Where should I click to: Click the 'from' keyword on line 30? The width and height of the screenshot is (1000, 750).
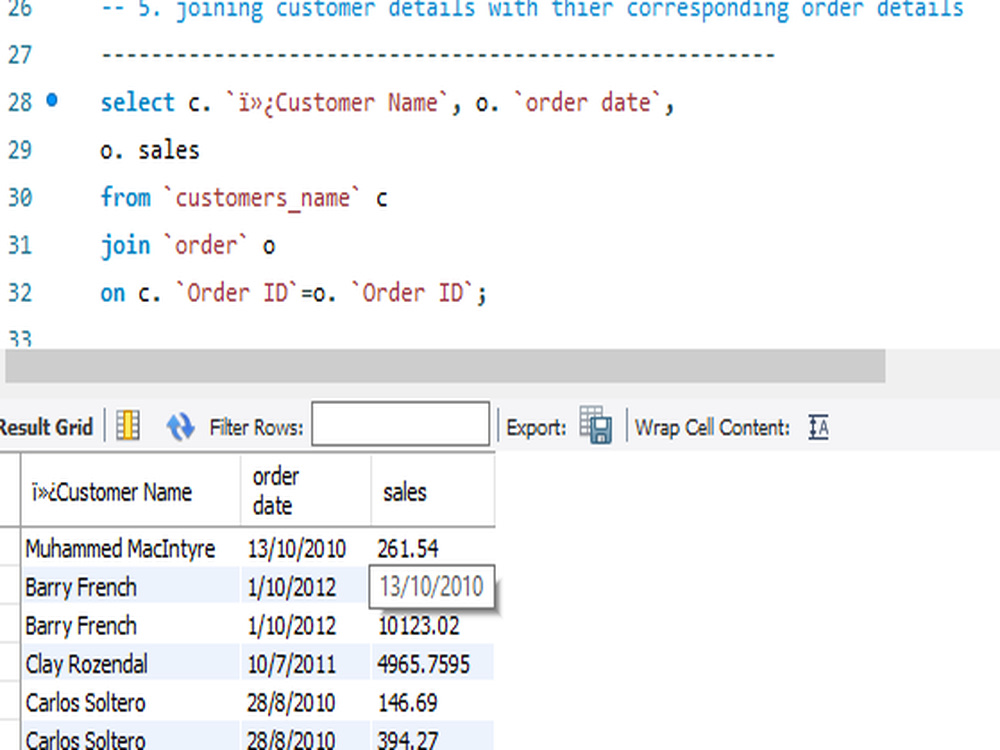pyautogui.click(x=126, y=197)
